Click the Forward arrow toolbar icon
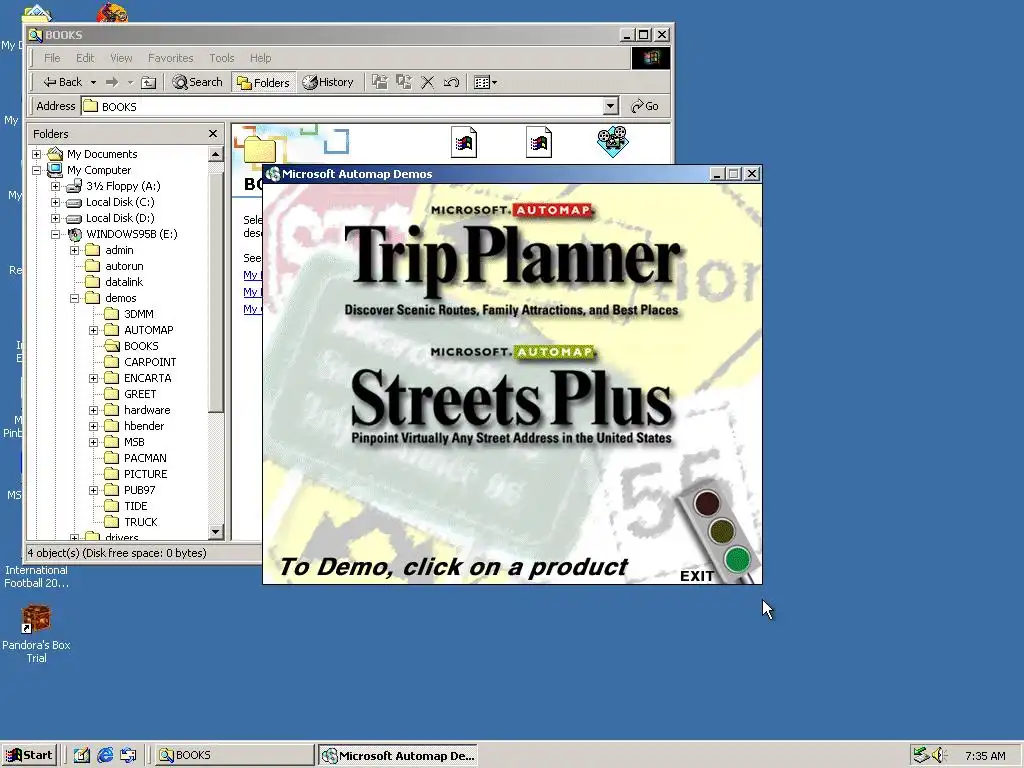1024x768 pixels. point(112,82)
